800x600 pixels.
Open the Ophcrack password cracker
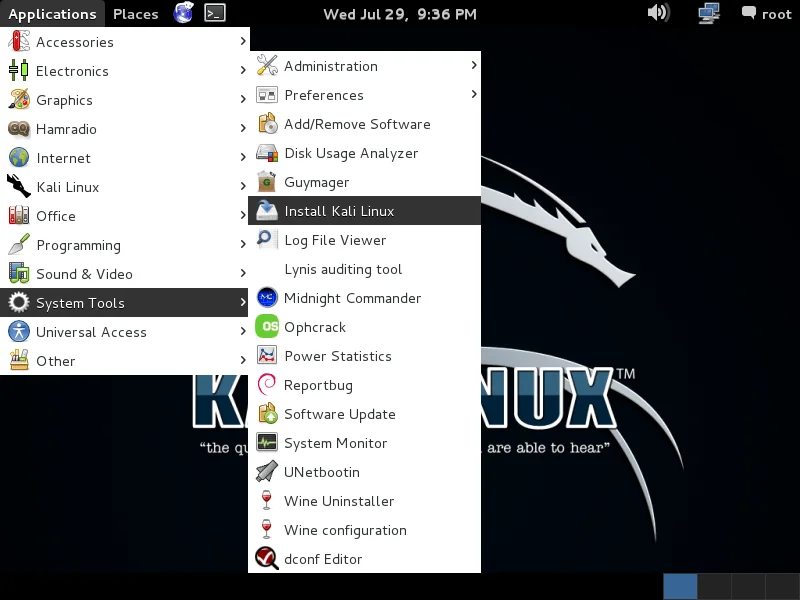click(315, 327)
